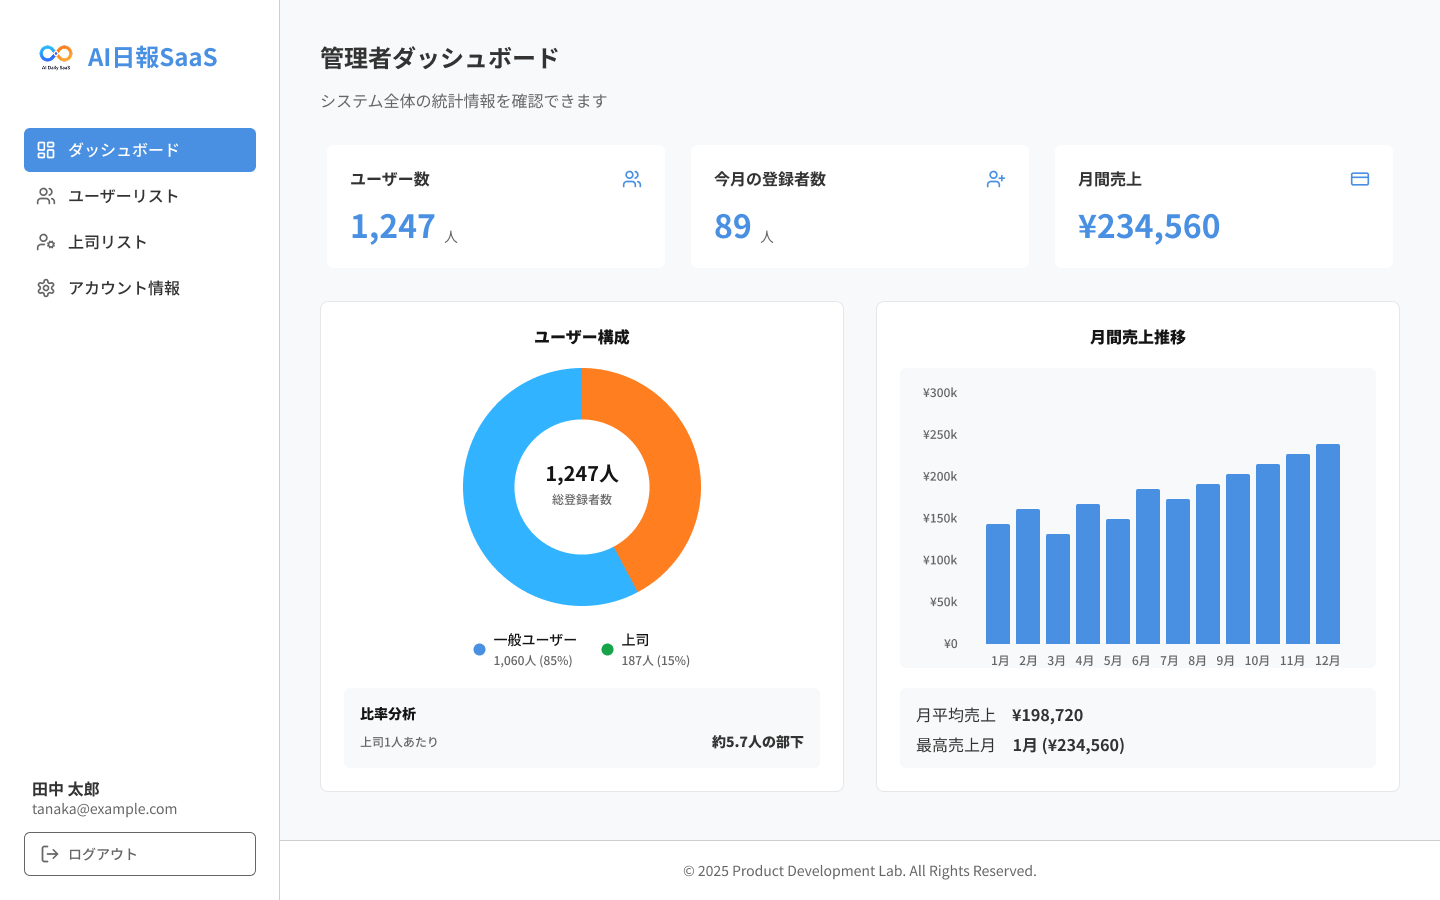Click the green 上司 legend dot
This screenshot has height=900, width=1440.
(607, 650)
